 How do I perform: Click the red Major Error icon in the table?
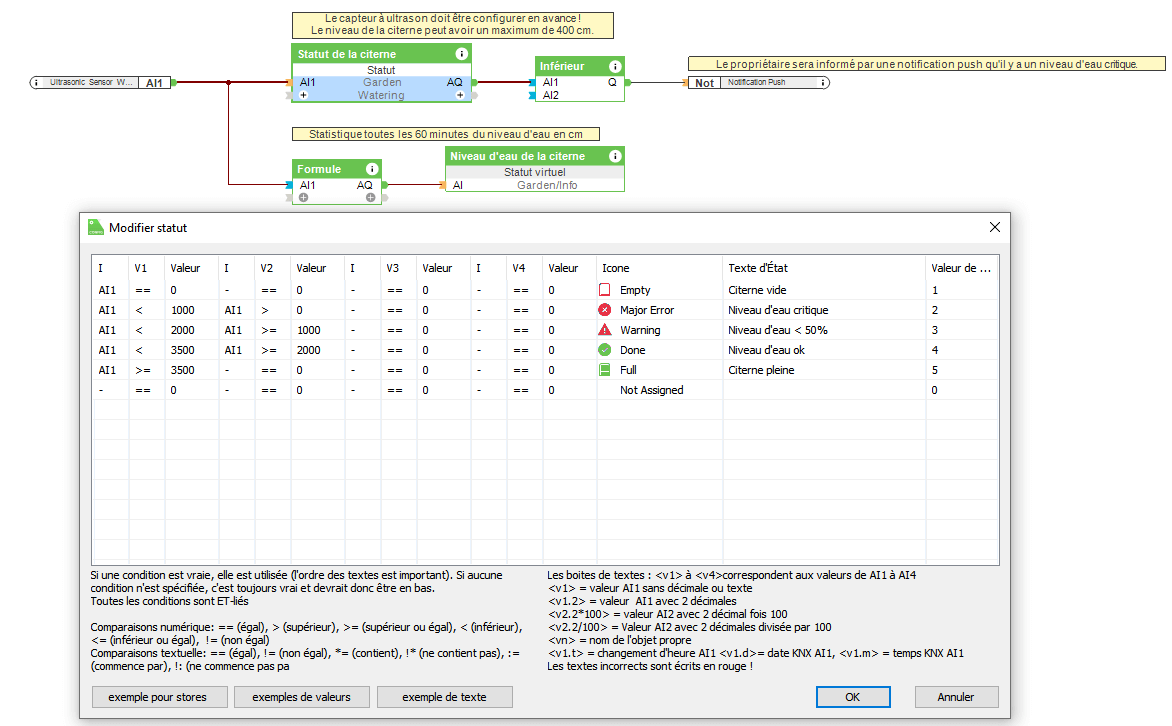pyautogui.click(x=604, y=310)
